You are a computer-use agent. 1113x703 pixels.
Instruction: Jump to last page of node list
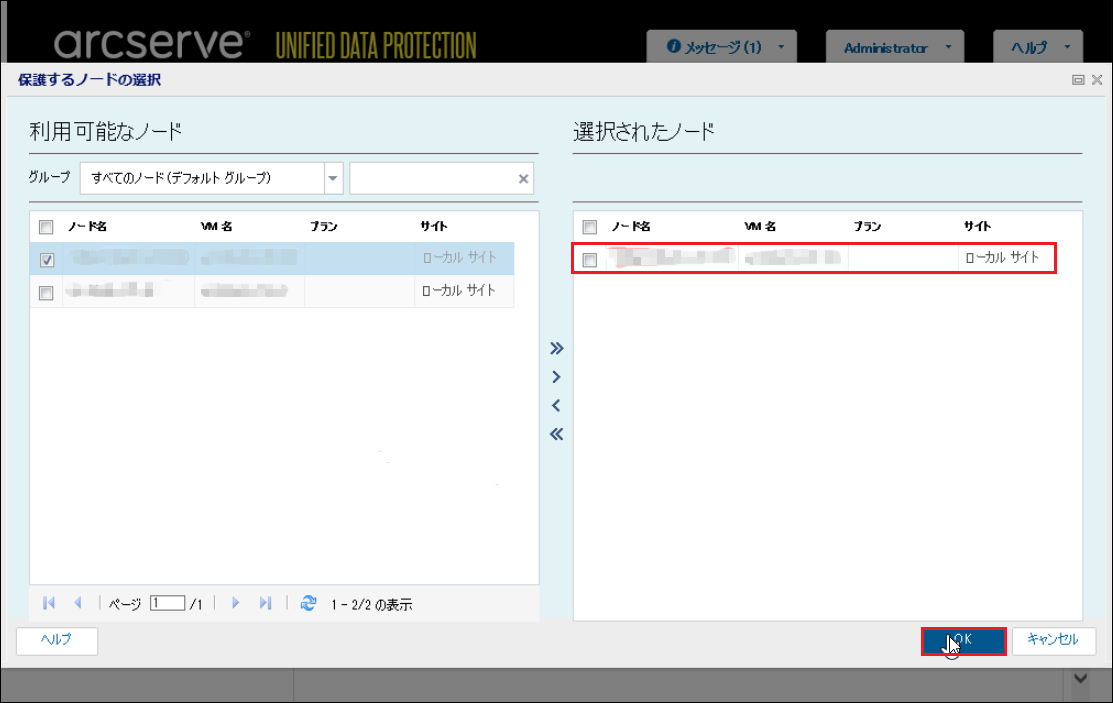tap(265, 603)
